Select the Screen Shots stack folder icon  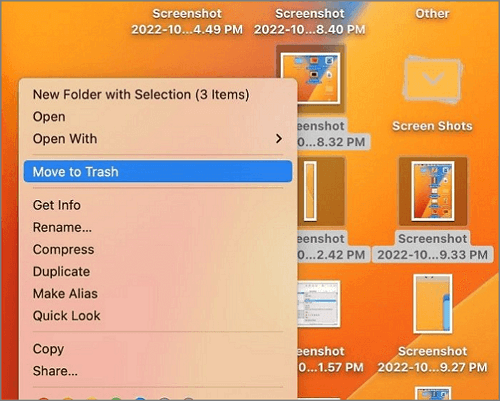[432, 79]
